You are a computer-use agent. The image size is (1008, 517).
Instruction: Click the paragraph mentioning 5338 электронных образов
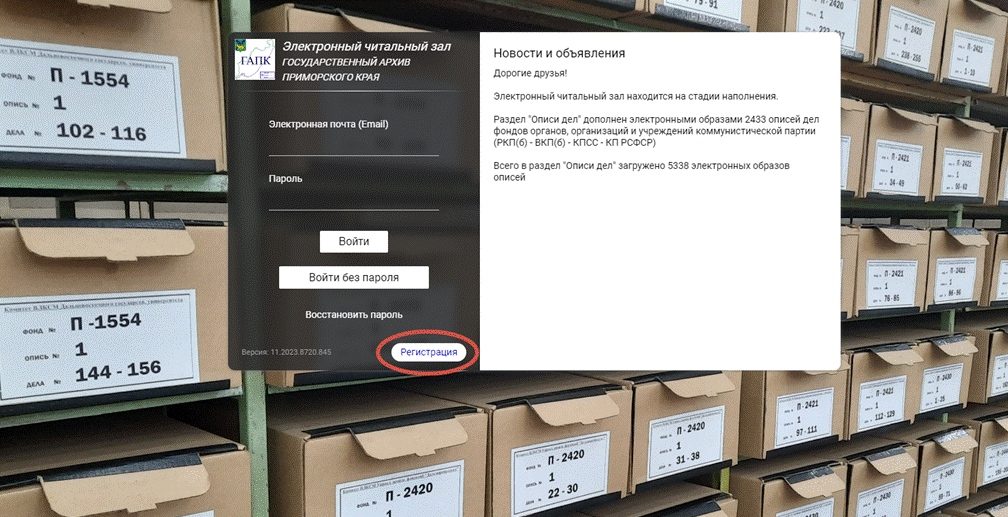point(640,171)
